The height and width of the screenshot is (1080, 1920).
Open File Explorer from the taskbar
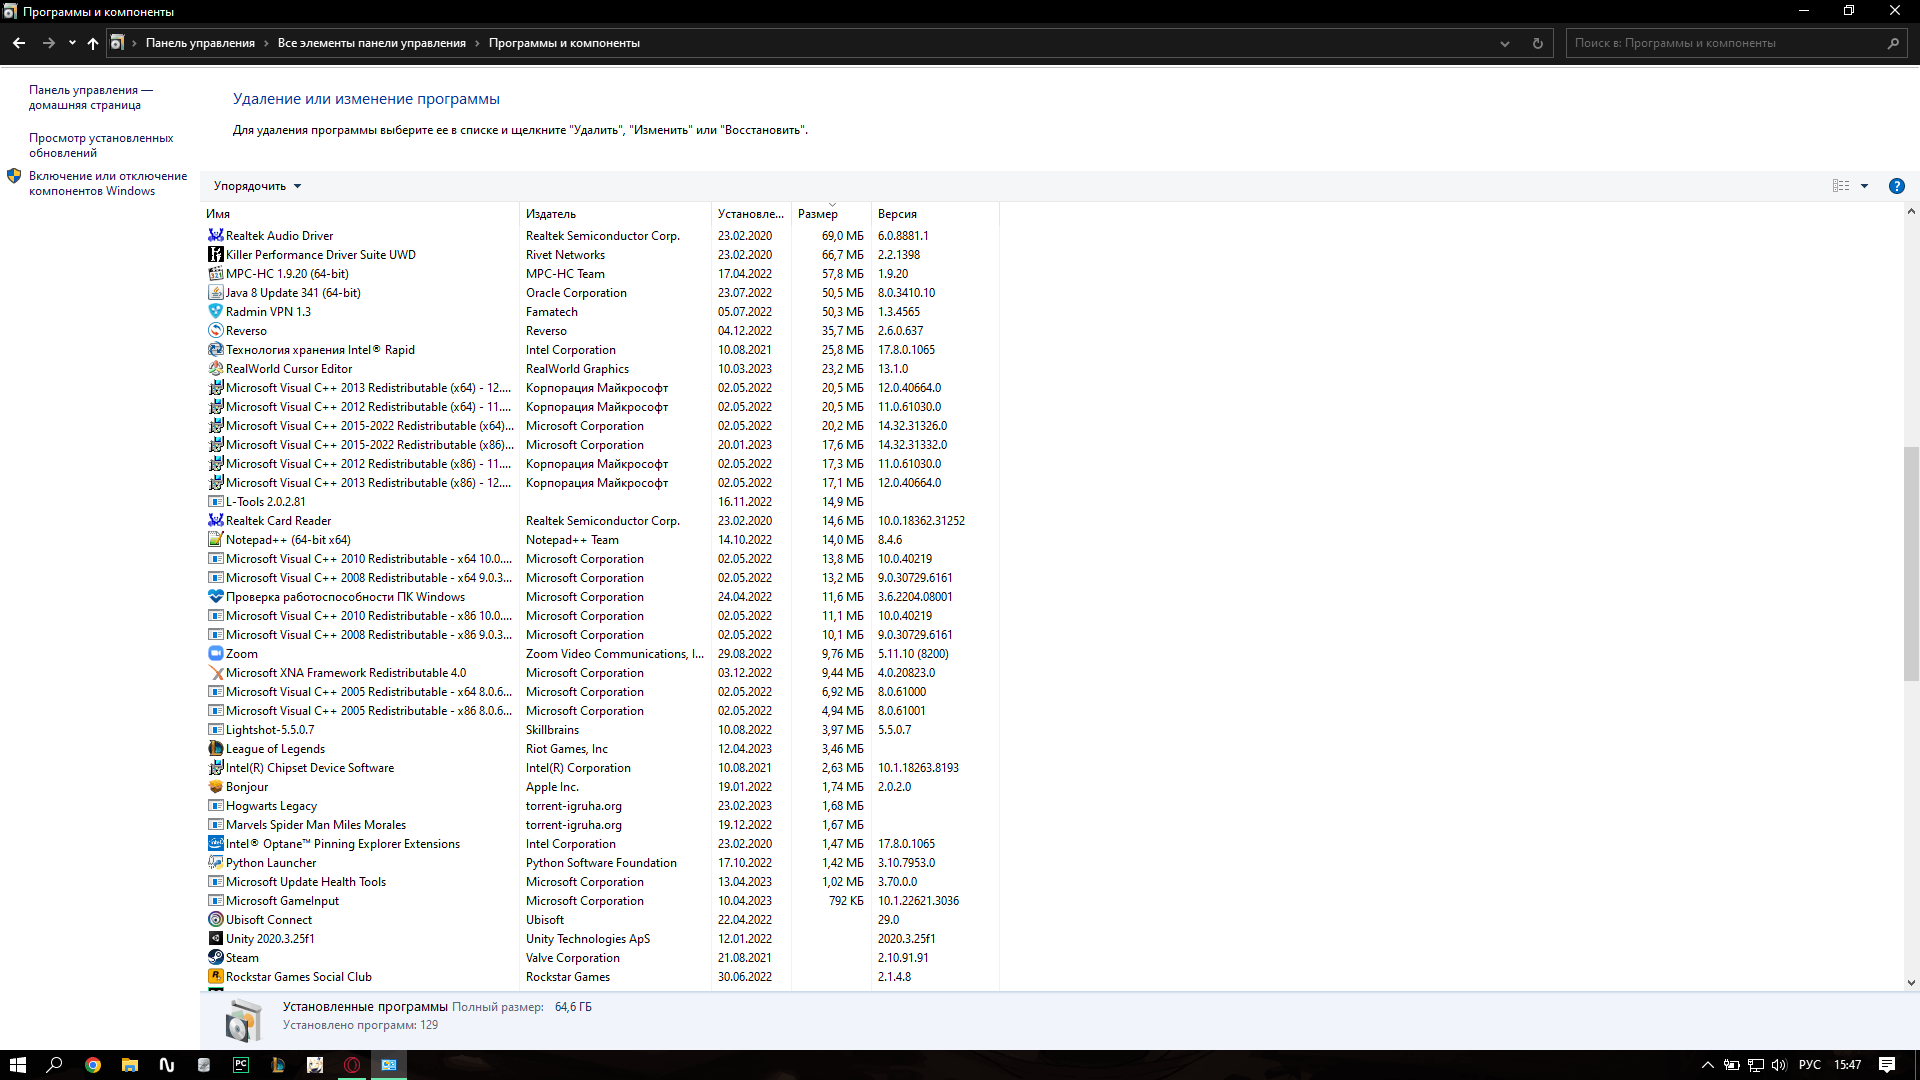(x=129, y=1065)
